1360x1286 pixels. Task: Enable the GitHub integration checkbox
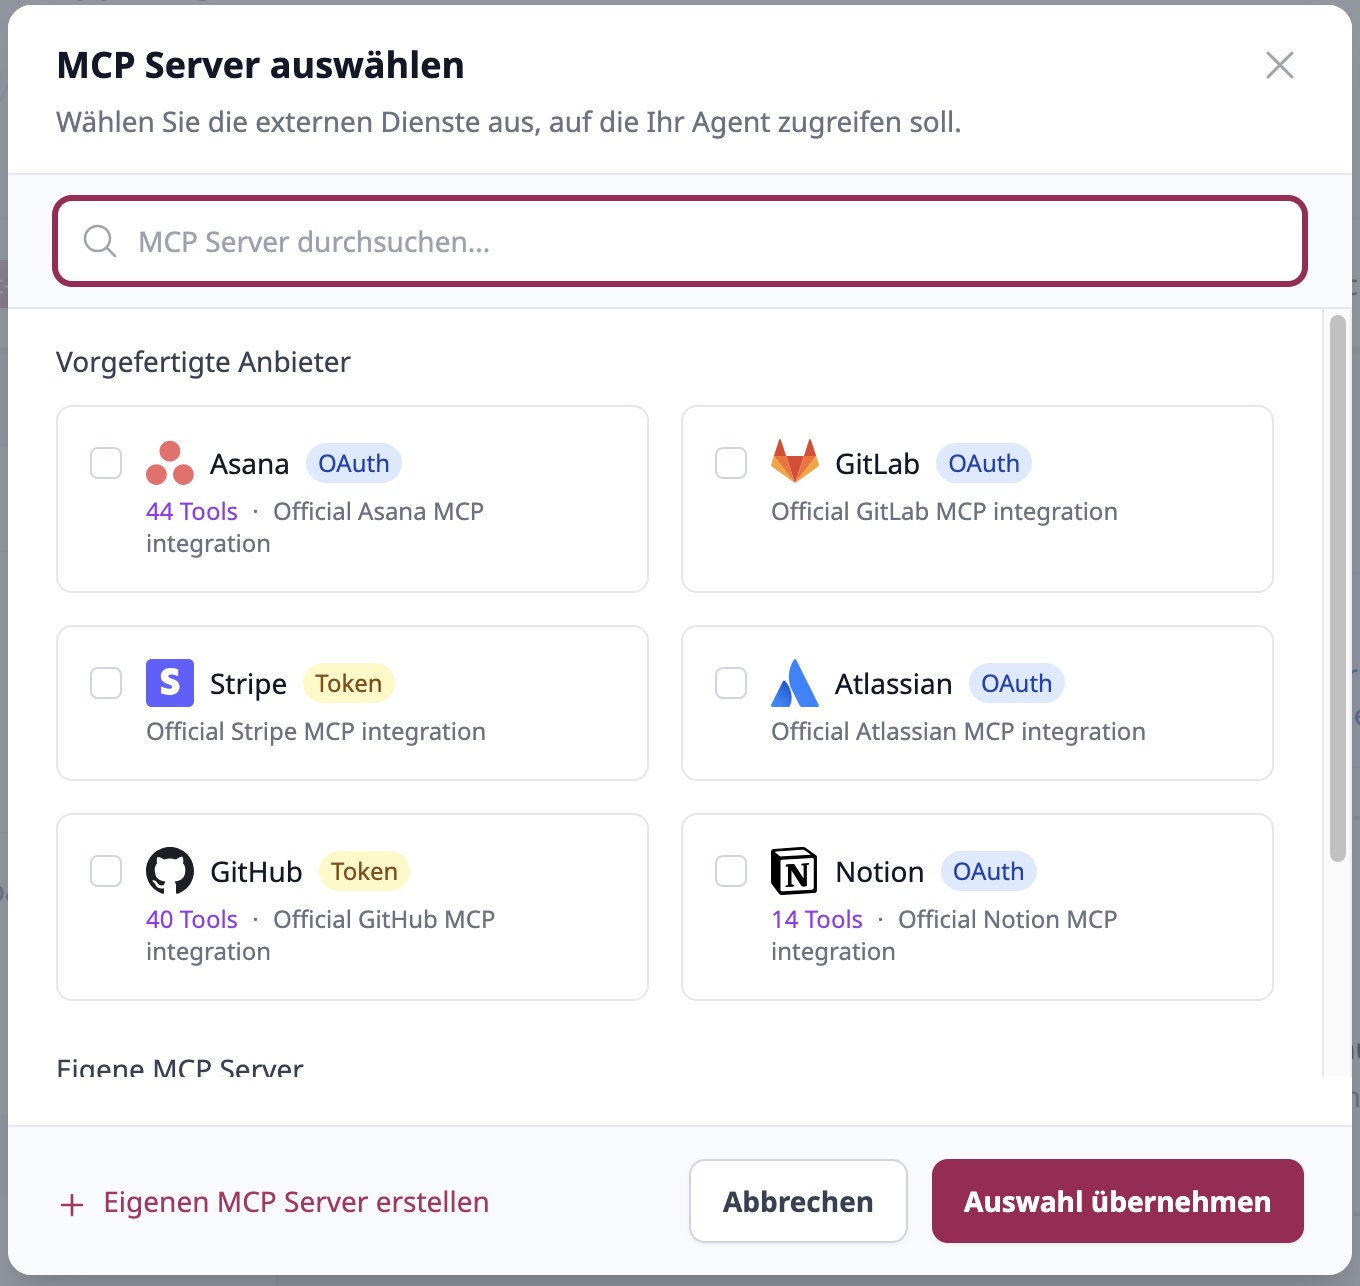(105, 871)
